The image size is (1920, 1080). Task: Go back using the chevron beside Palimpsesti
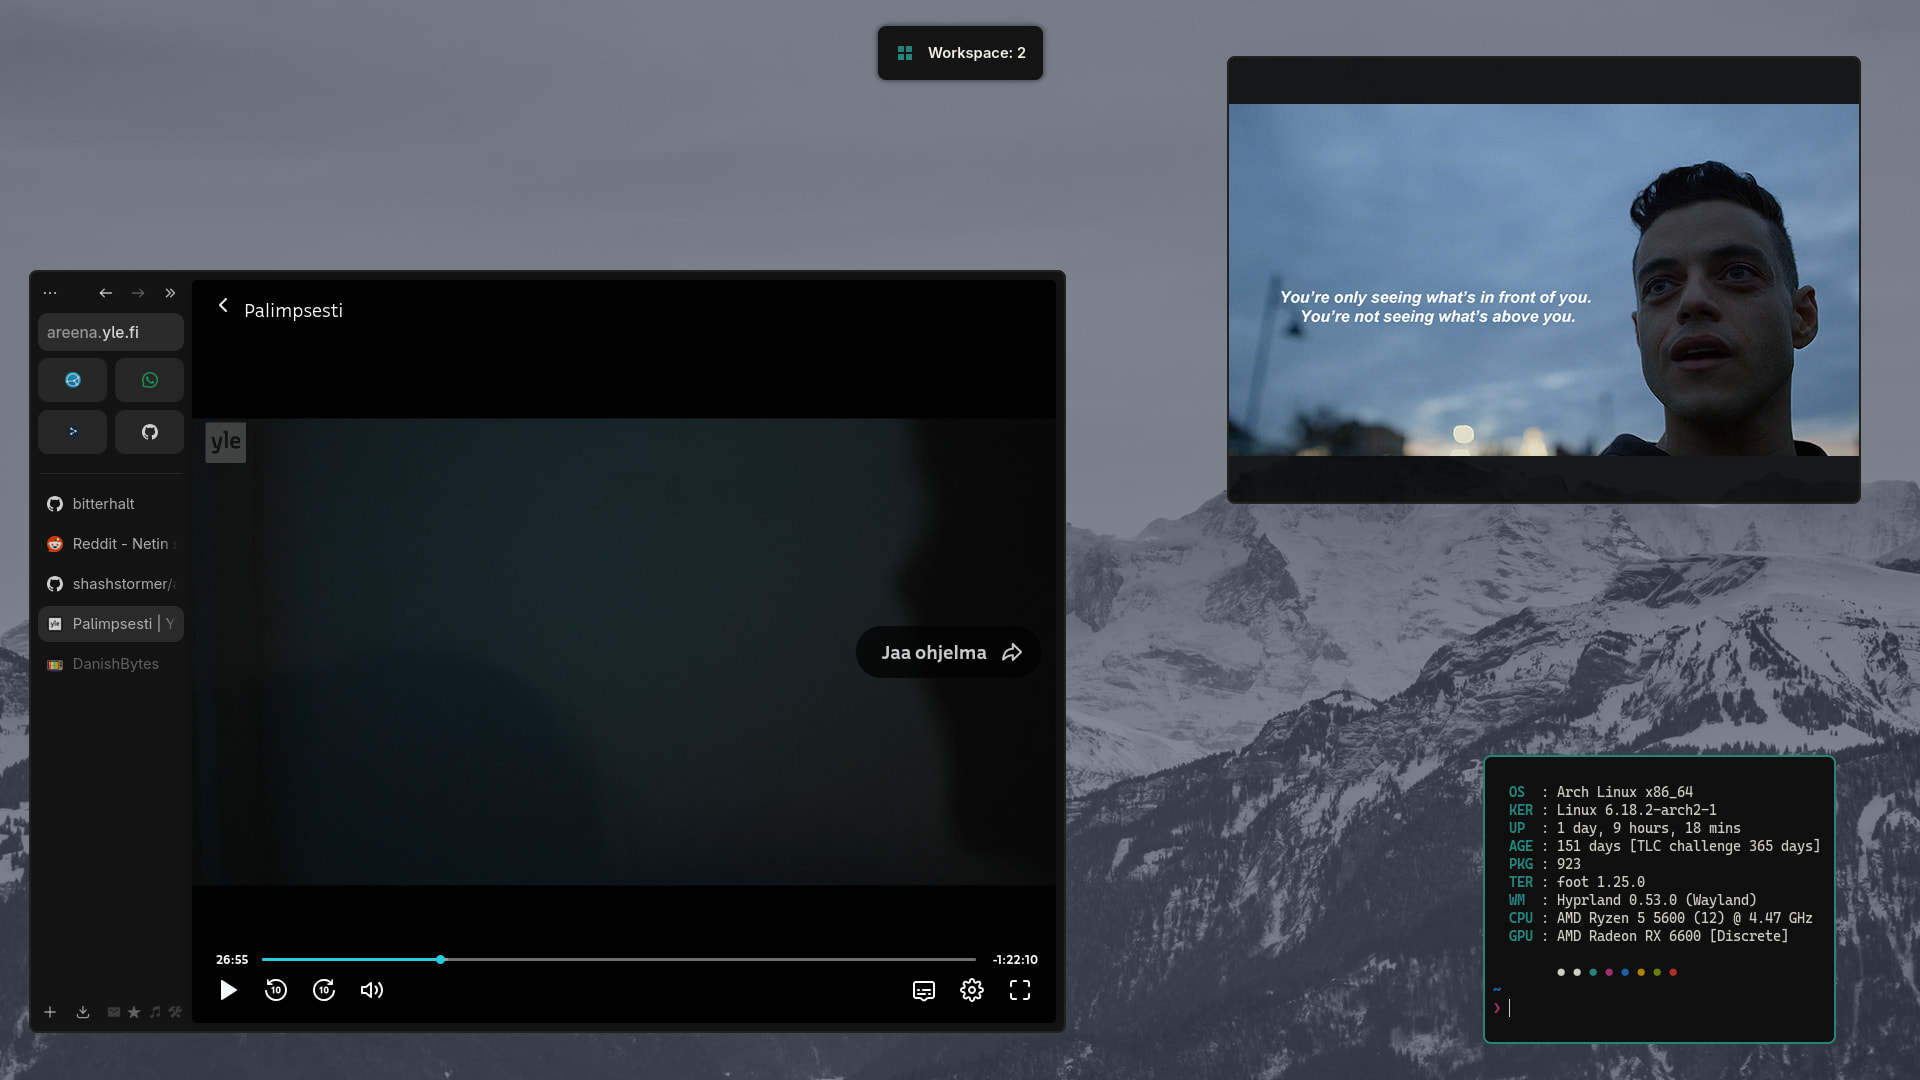tap(223, 306)
